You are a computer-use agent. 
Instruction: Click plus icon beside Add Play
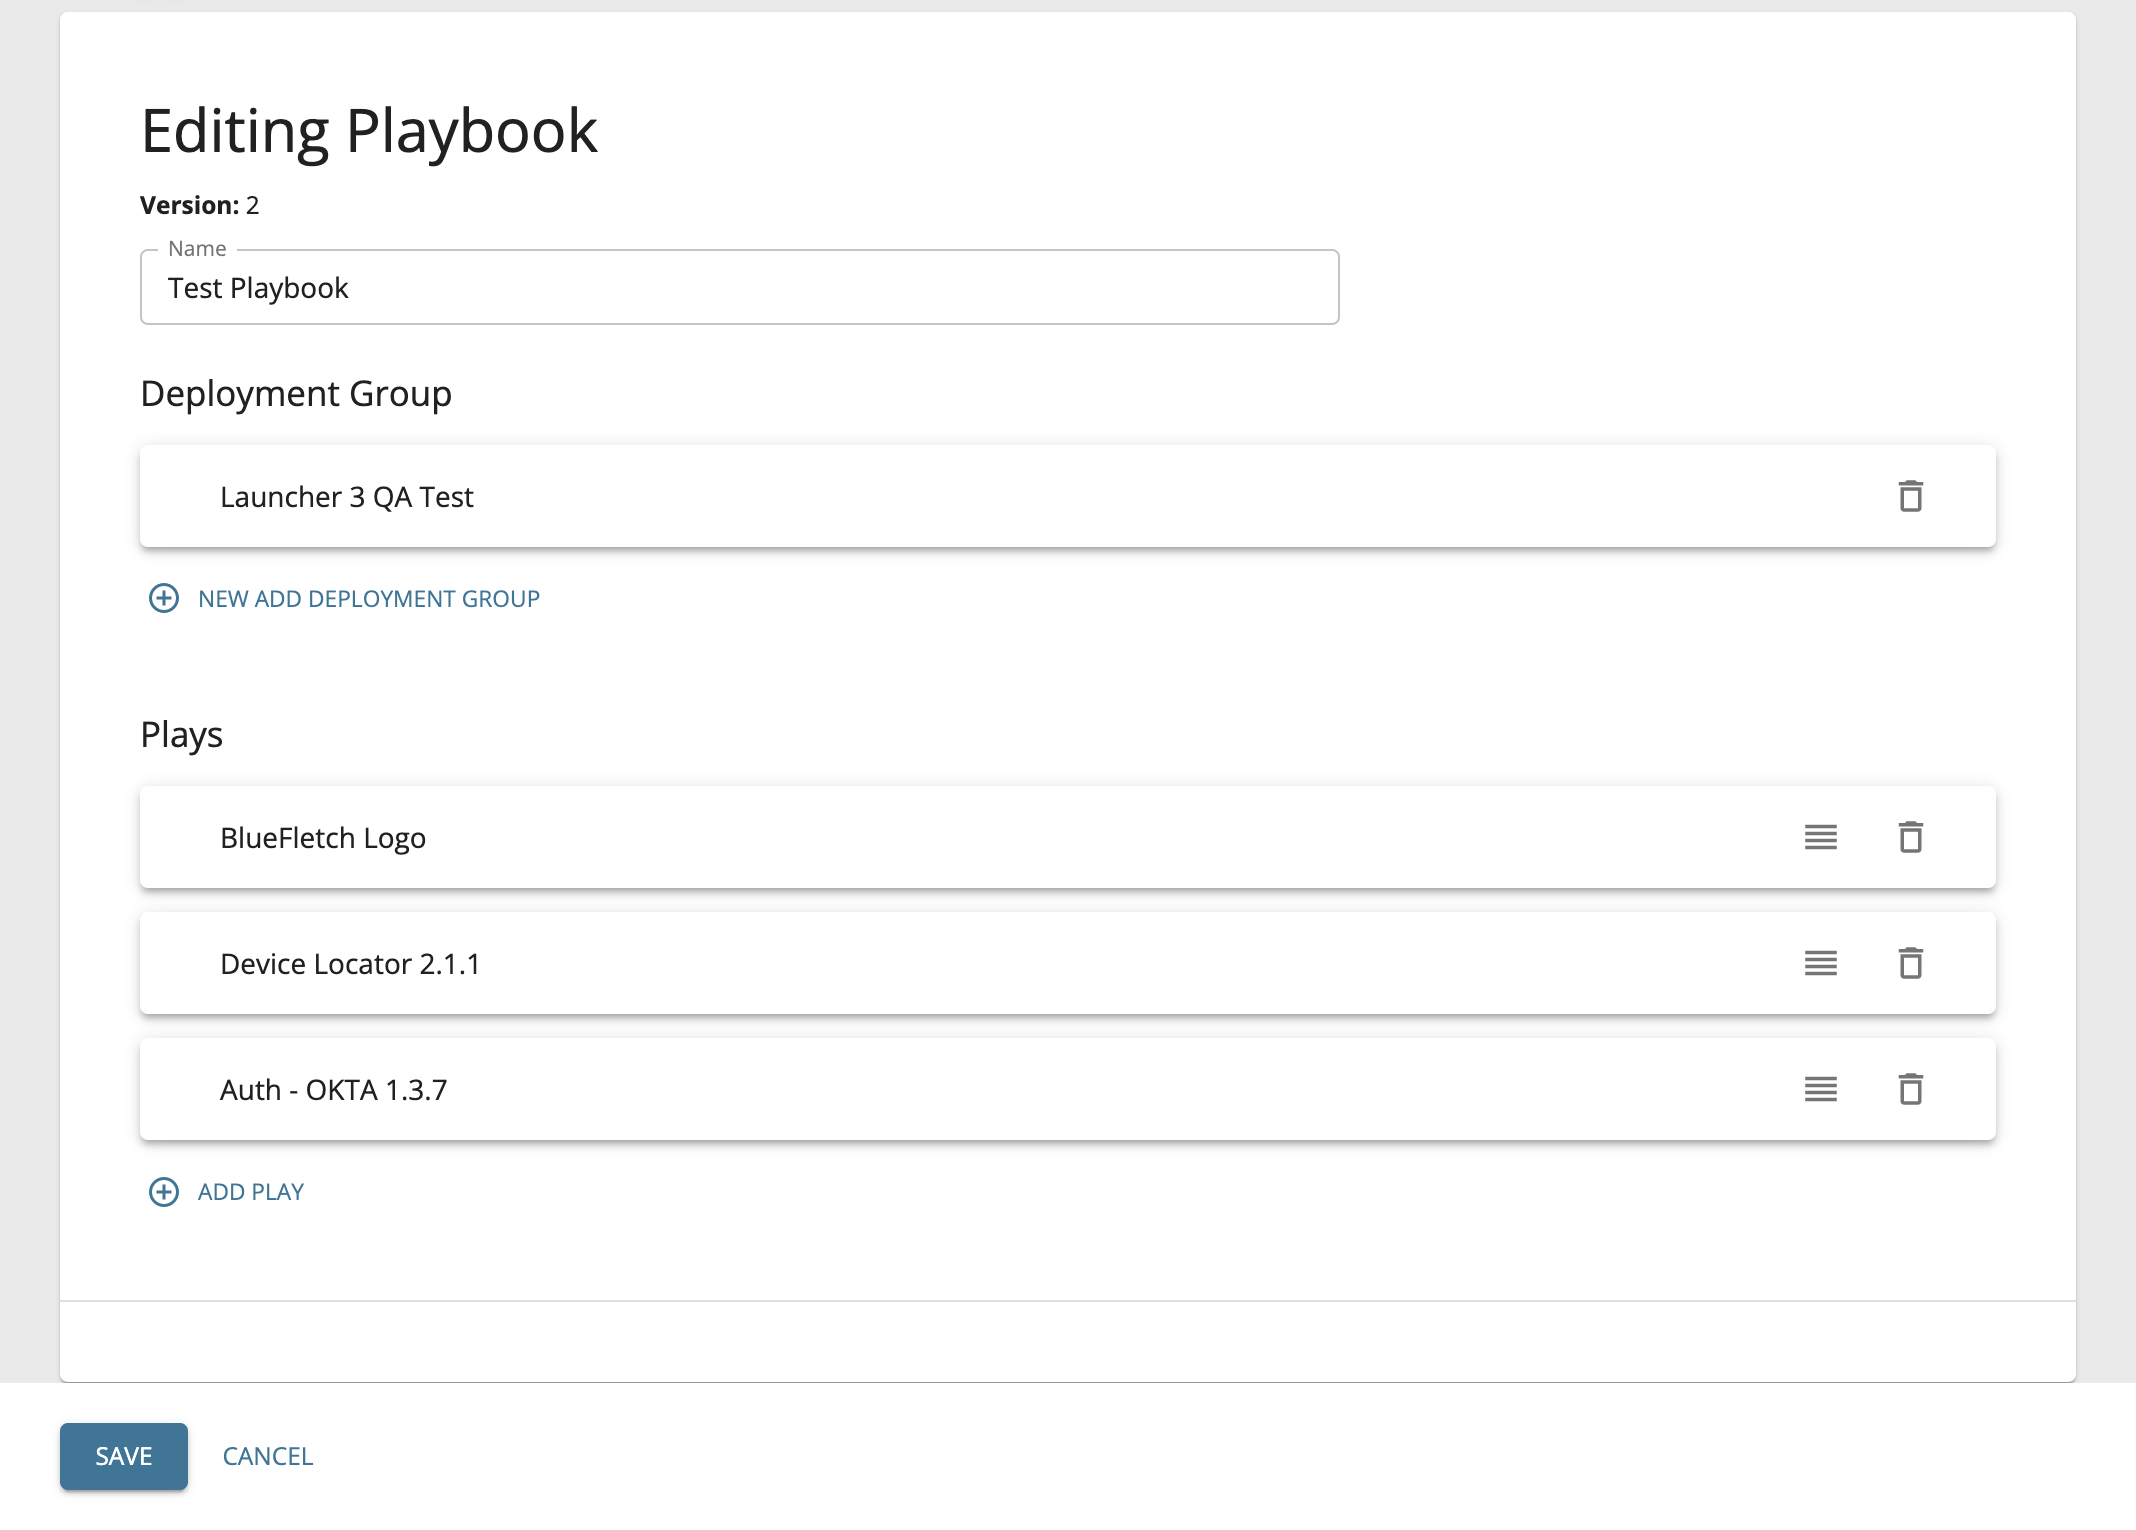click(164, 1191)
